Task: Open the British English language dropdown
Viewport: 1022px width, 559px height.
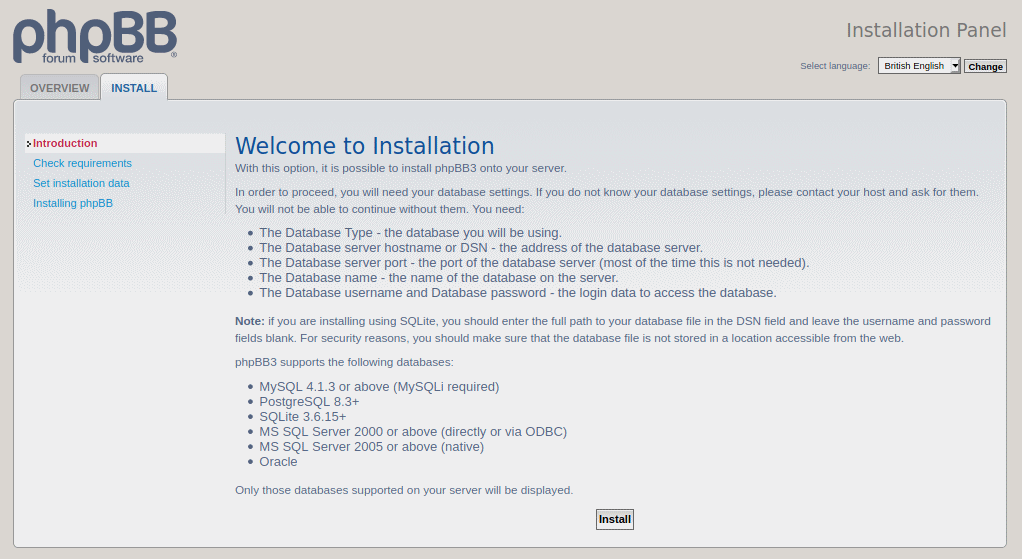Action: [x=919, y=66]
